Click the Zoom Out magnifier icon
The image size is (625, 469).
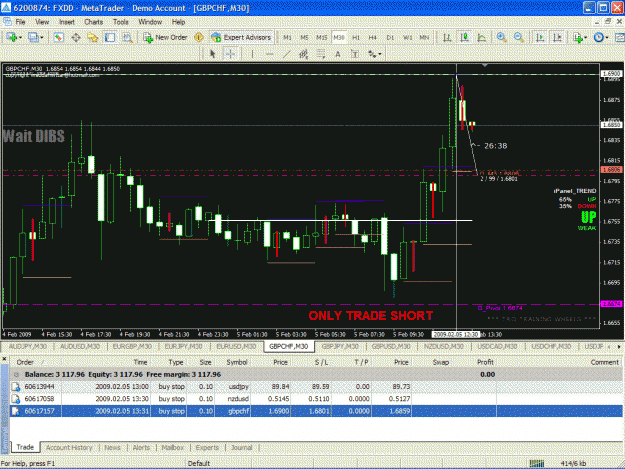coord(519,37)
